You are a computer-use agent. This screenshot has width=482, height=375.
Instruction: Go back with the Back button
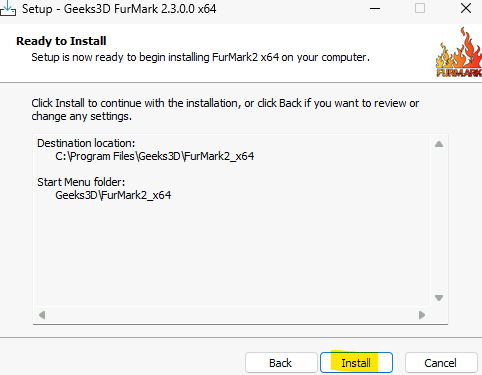coord(281,363)
